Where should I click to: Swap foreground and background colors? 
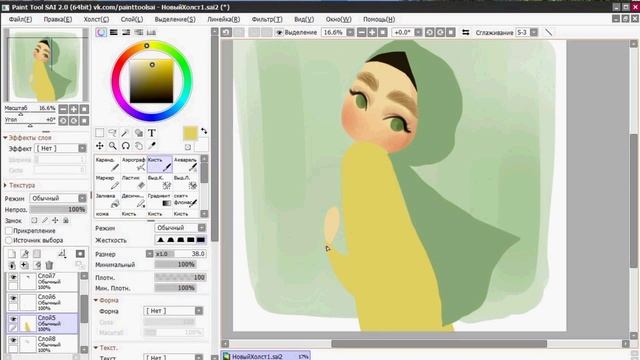pyautogui.click(x=204, y=131)
